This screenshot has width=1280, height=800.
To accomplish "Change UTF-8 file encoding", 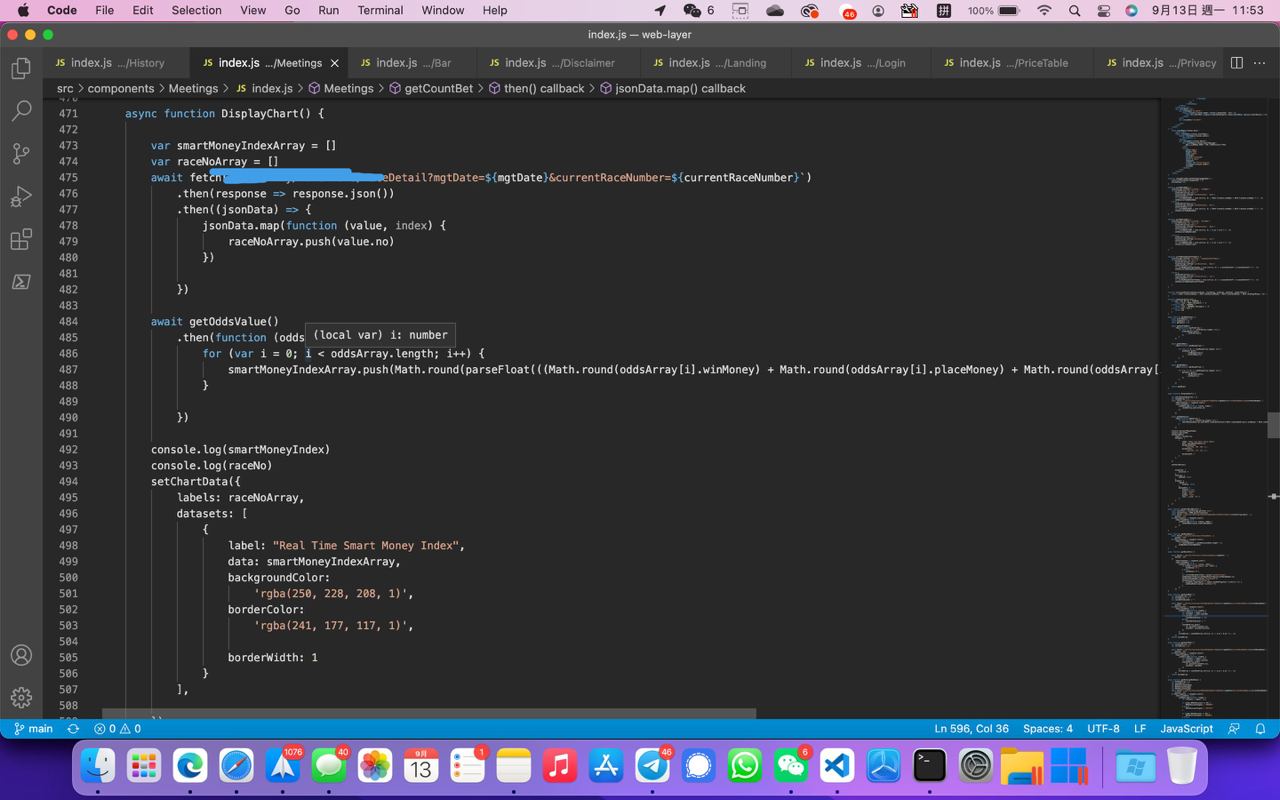I will tap(1103, 729).
